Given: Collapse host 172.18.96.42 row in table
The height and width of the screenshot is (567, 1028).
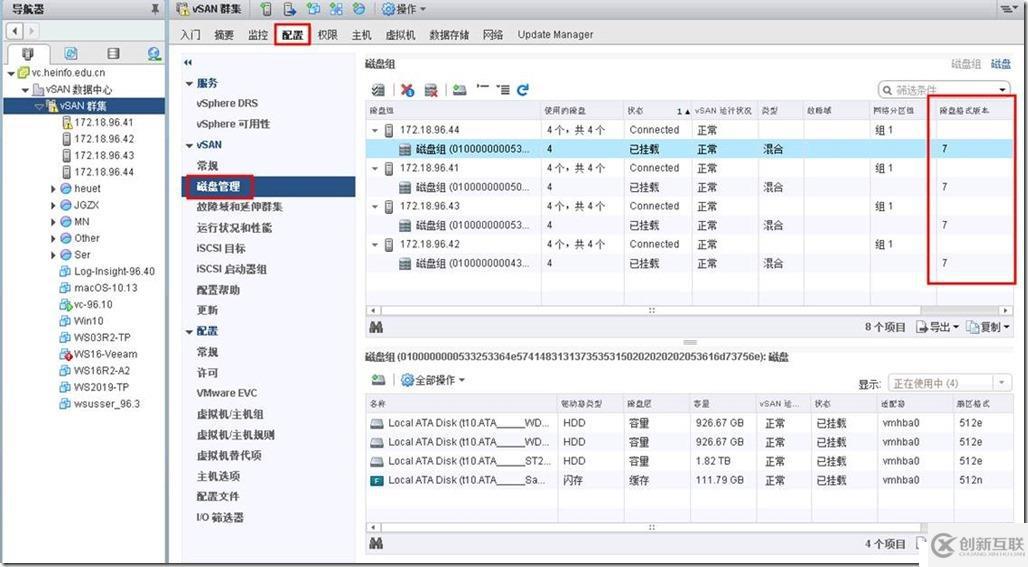Looking at the screenshot, I should tap(375, 244).
